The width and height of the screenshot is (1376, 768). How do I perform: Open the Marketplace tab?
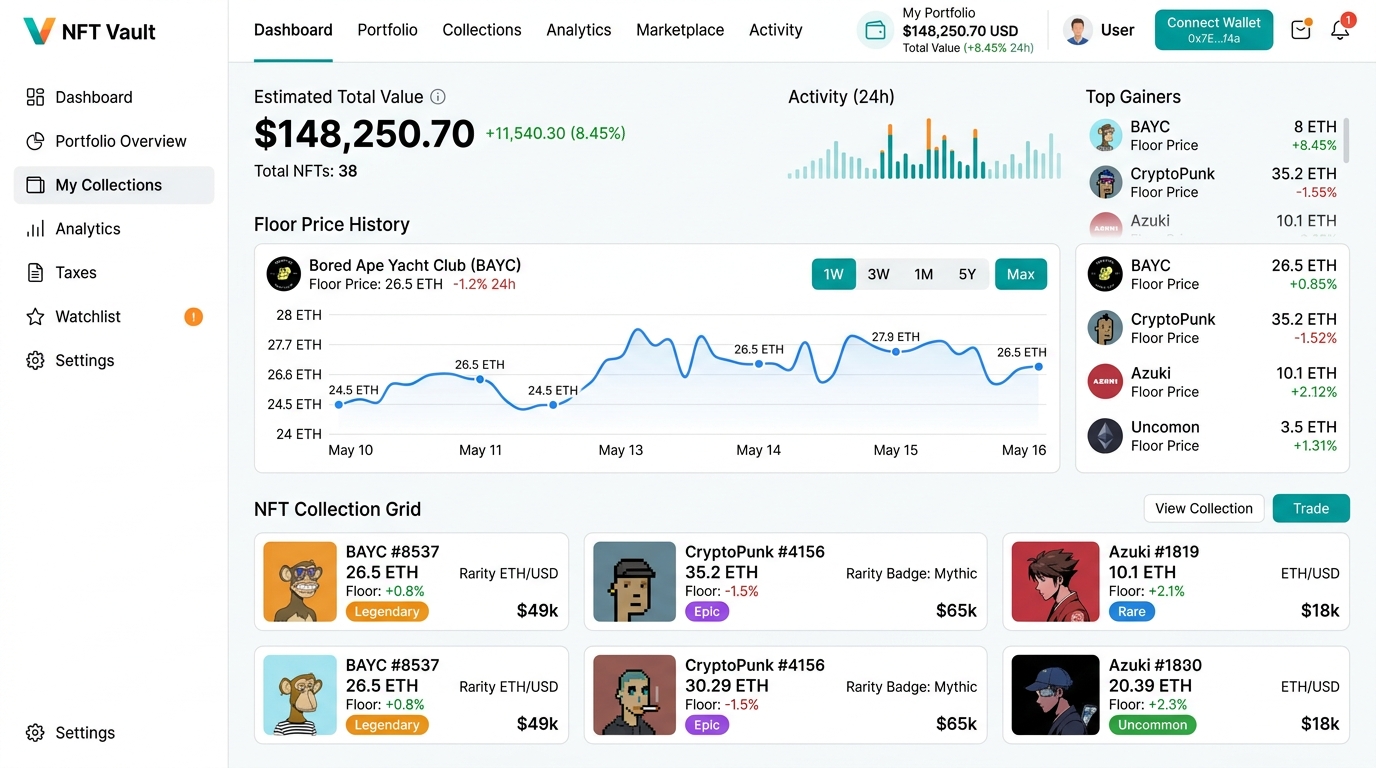point(680,30)
